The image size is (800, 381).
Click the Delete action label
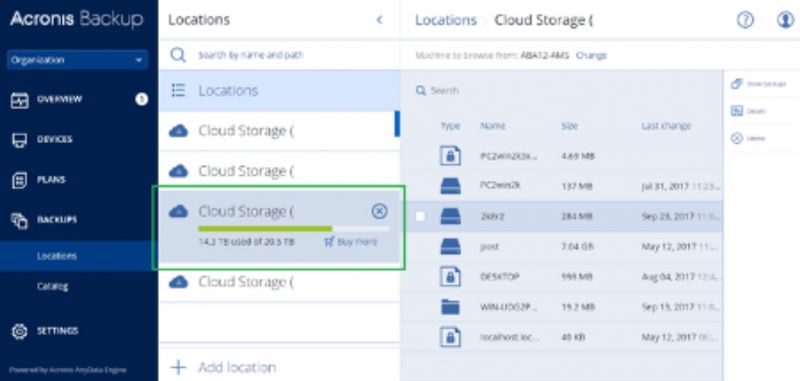756,139
